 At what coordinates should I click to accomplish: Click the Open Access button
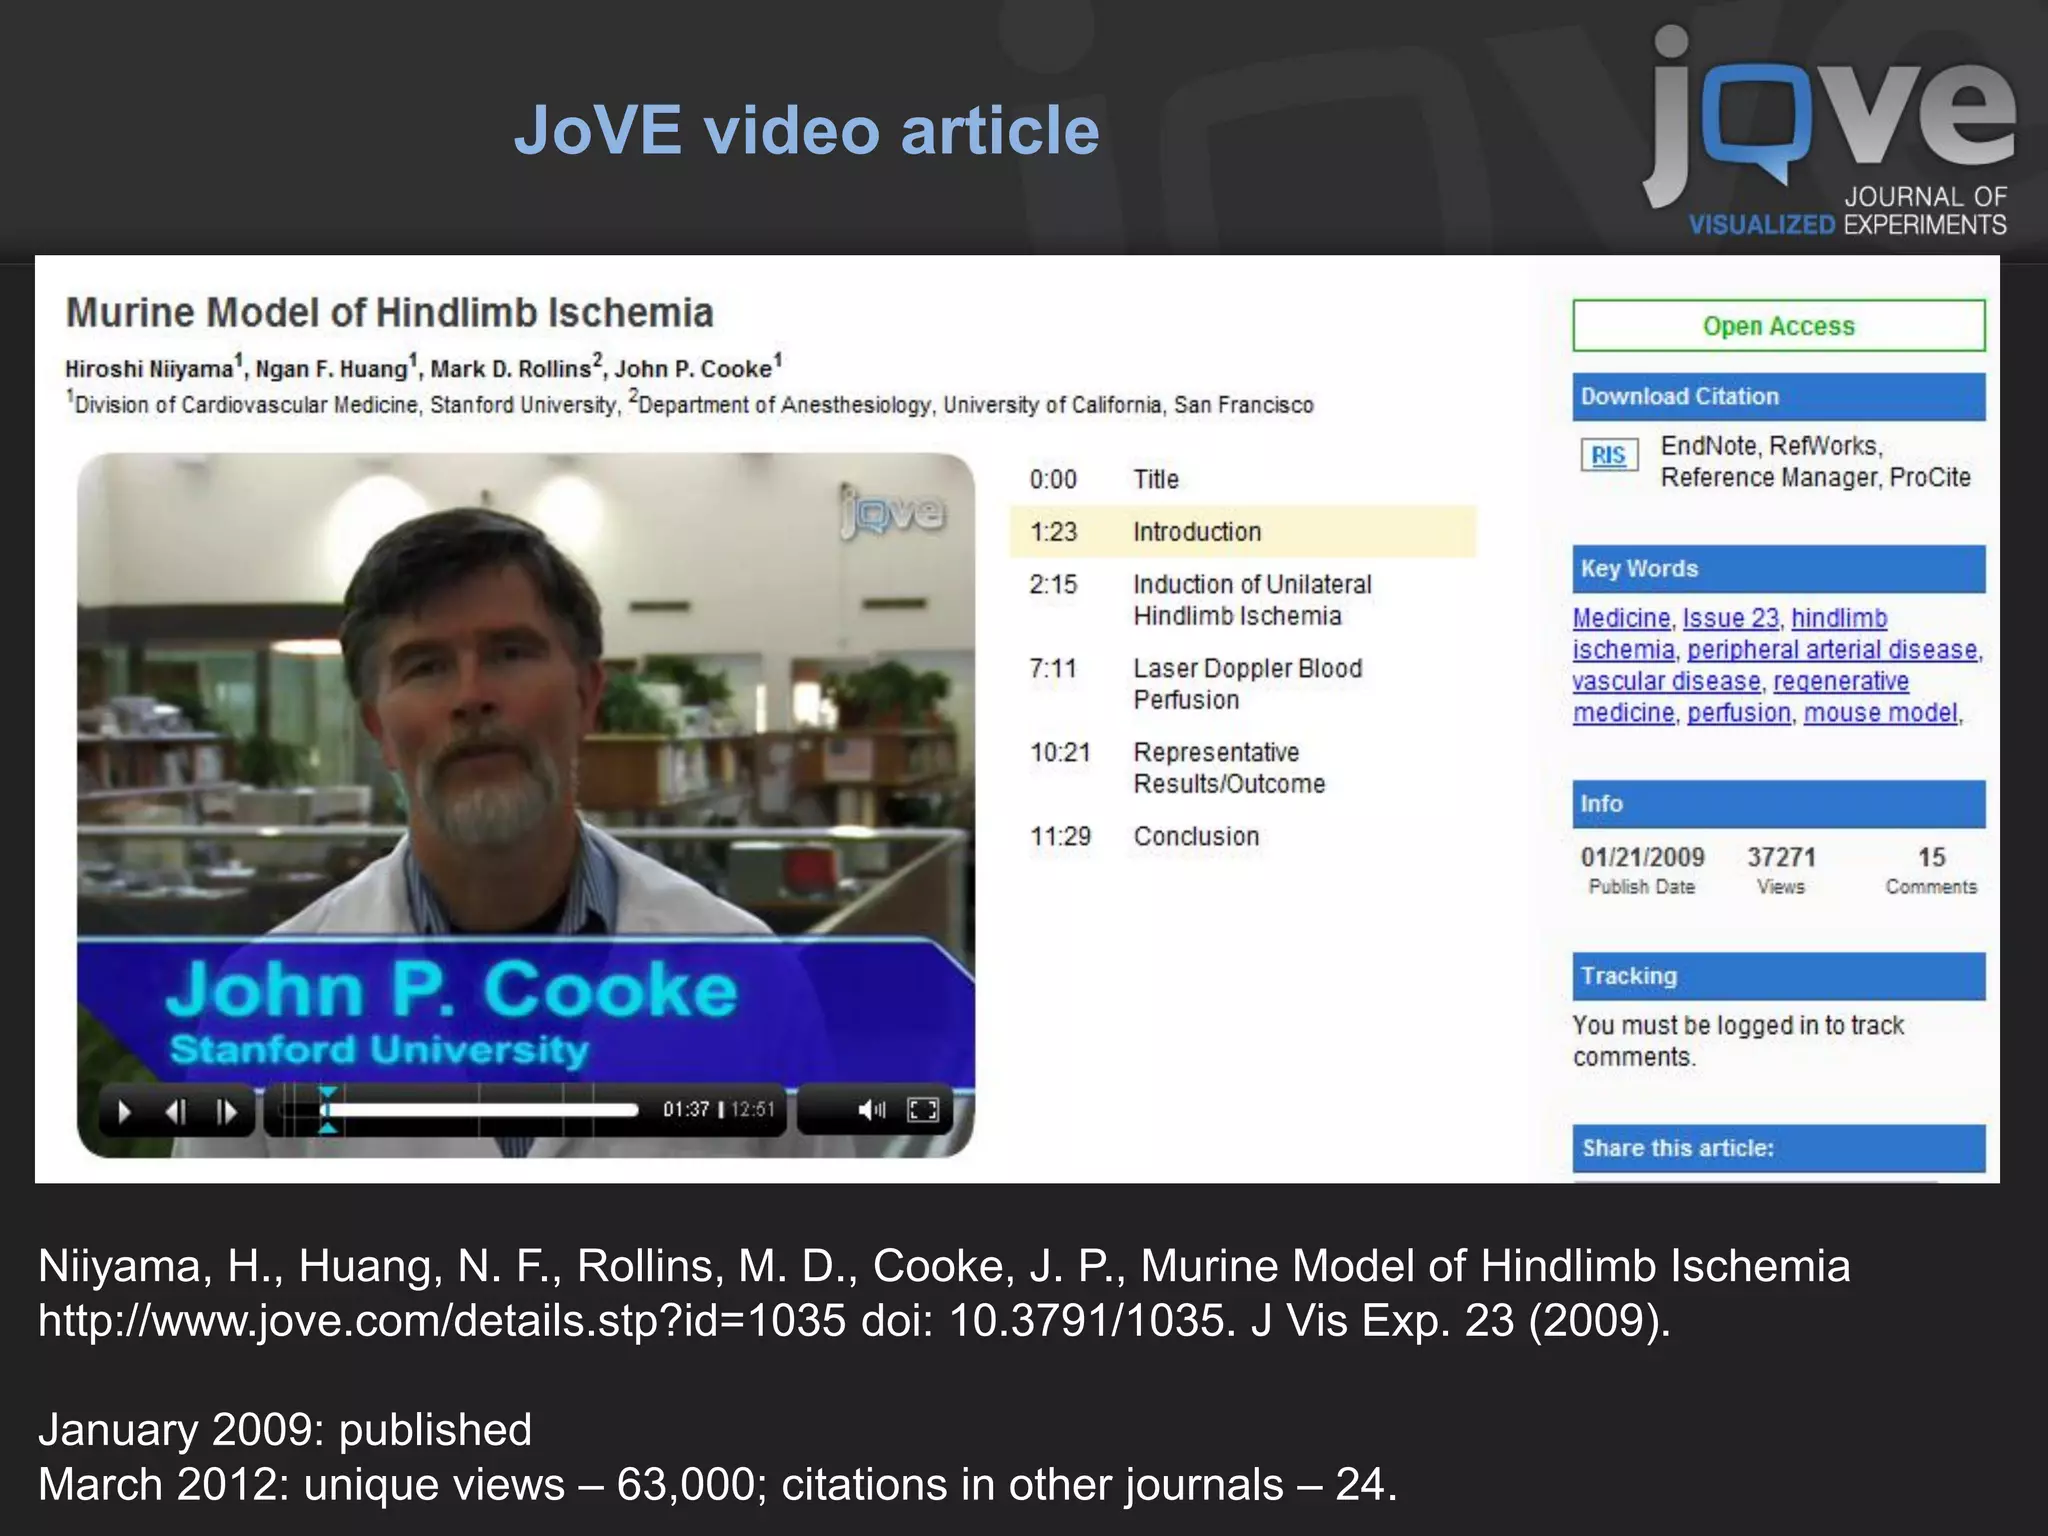click(1778, 326)
